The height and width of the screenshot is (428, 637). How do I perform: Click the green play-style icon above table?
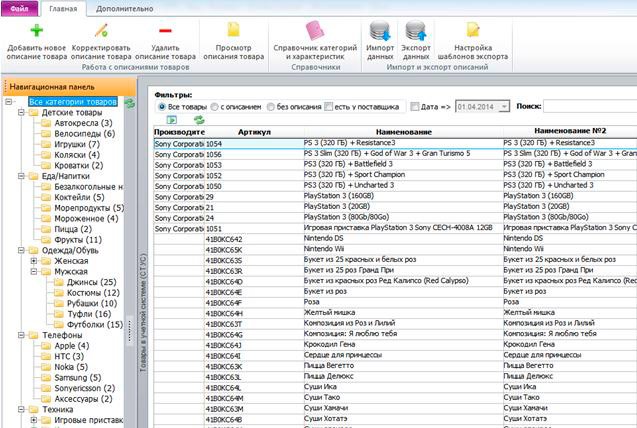pos(171,120)
